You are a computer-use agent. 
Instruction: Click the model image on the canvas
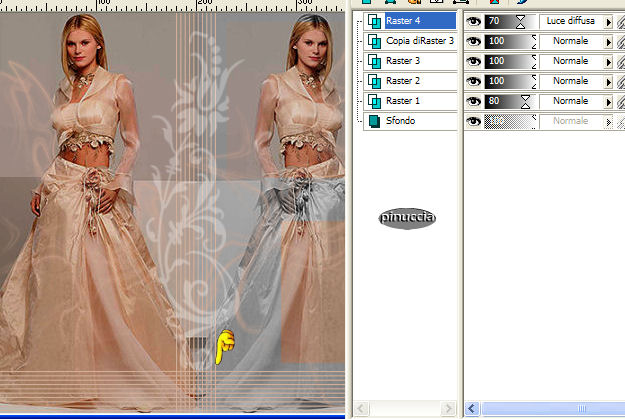pos(172,211)
